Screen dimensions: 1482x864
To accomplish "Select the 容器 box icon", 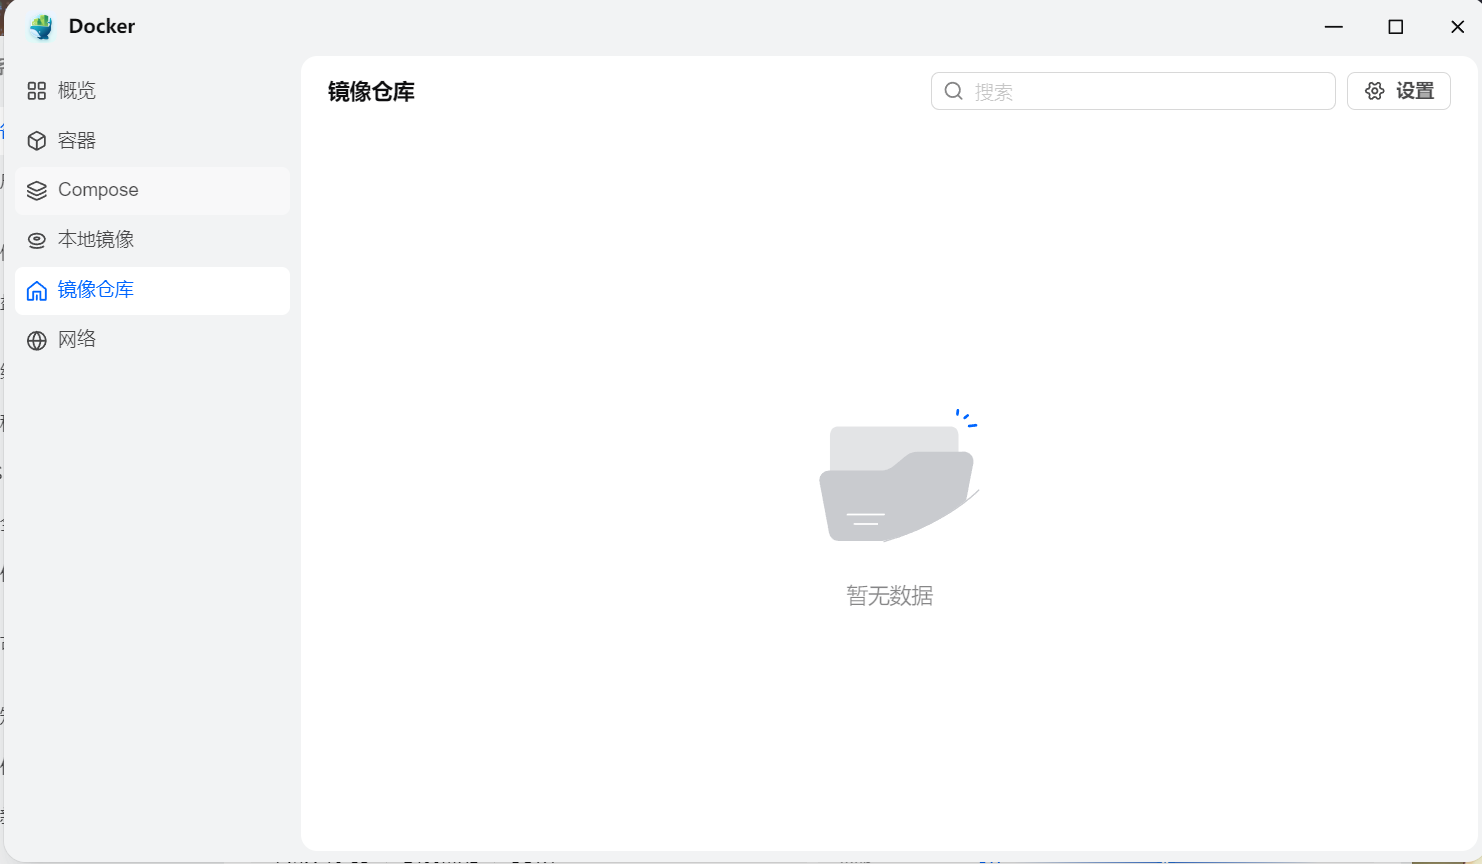I will tap(36, 140).
